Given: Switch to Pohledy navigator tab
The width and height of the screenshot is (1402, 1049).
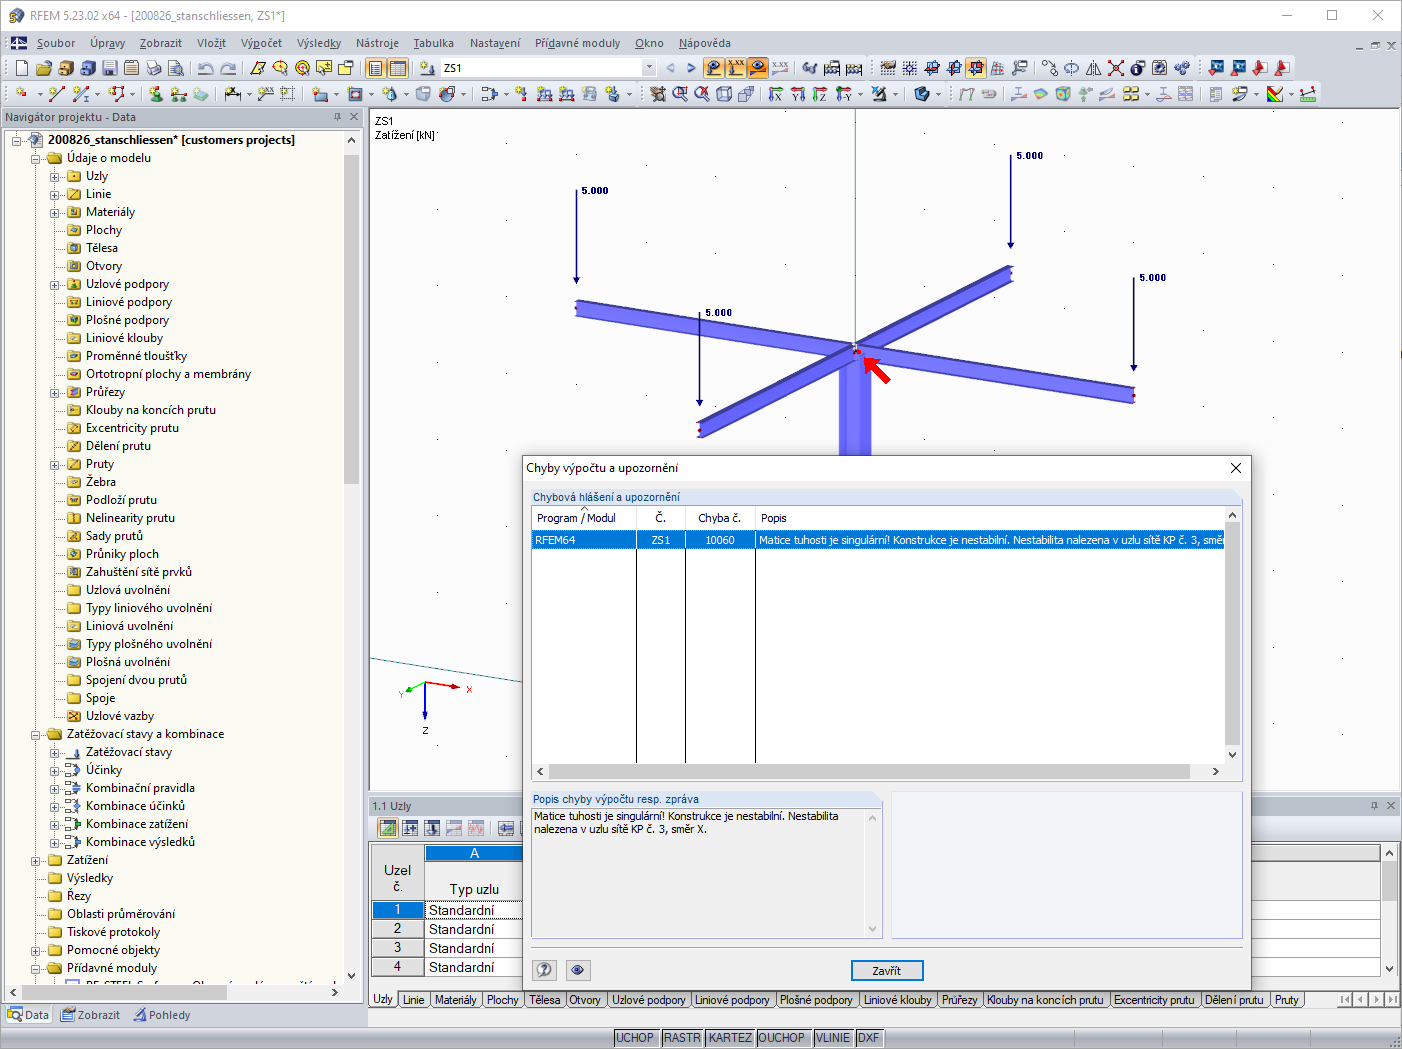Looking at the screenshot, I should click(x=162, y=1015).
